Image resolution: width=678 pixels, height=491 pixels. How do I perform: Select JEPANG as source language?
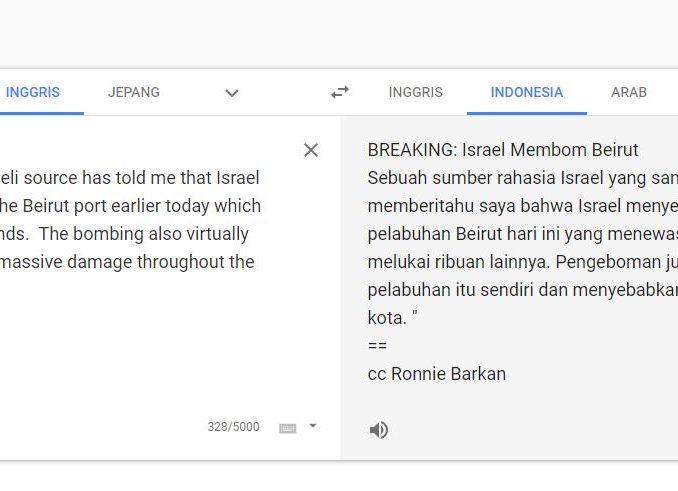[x=134, y=92]
